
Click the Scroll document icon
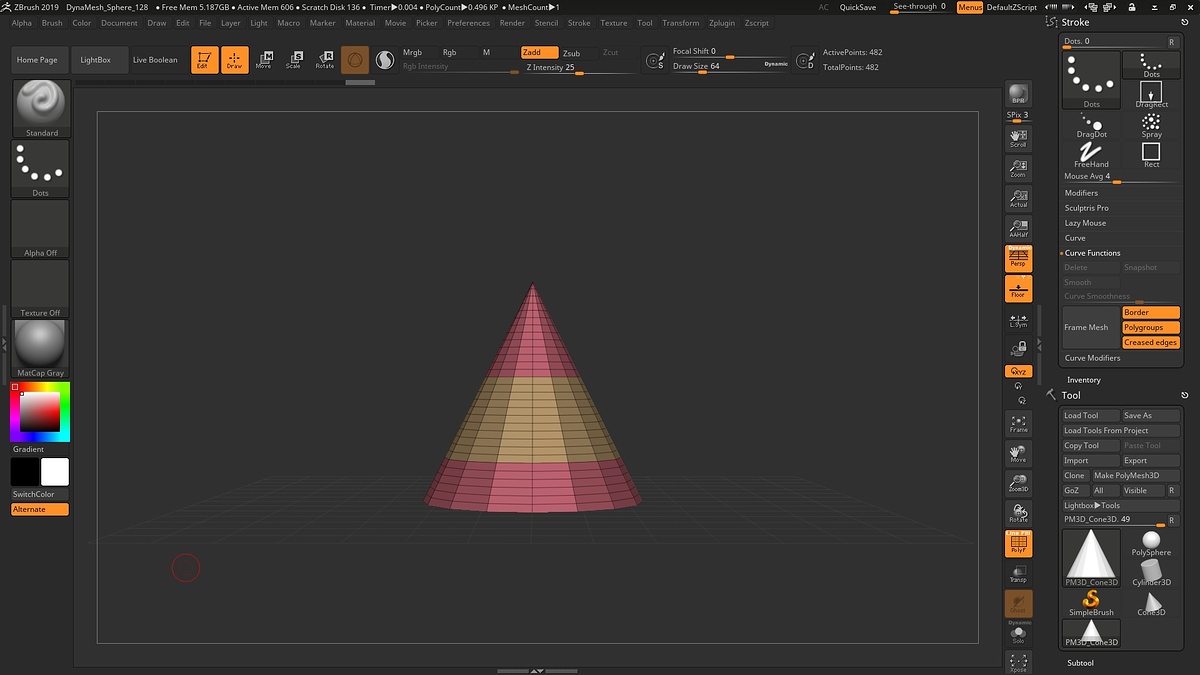click(1018, 137)
